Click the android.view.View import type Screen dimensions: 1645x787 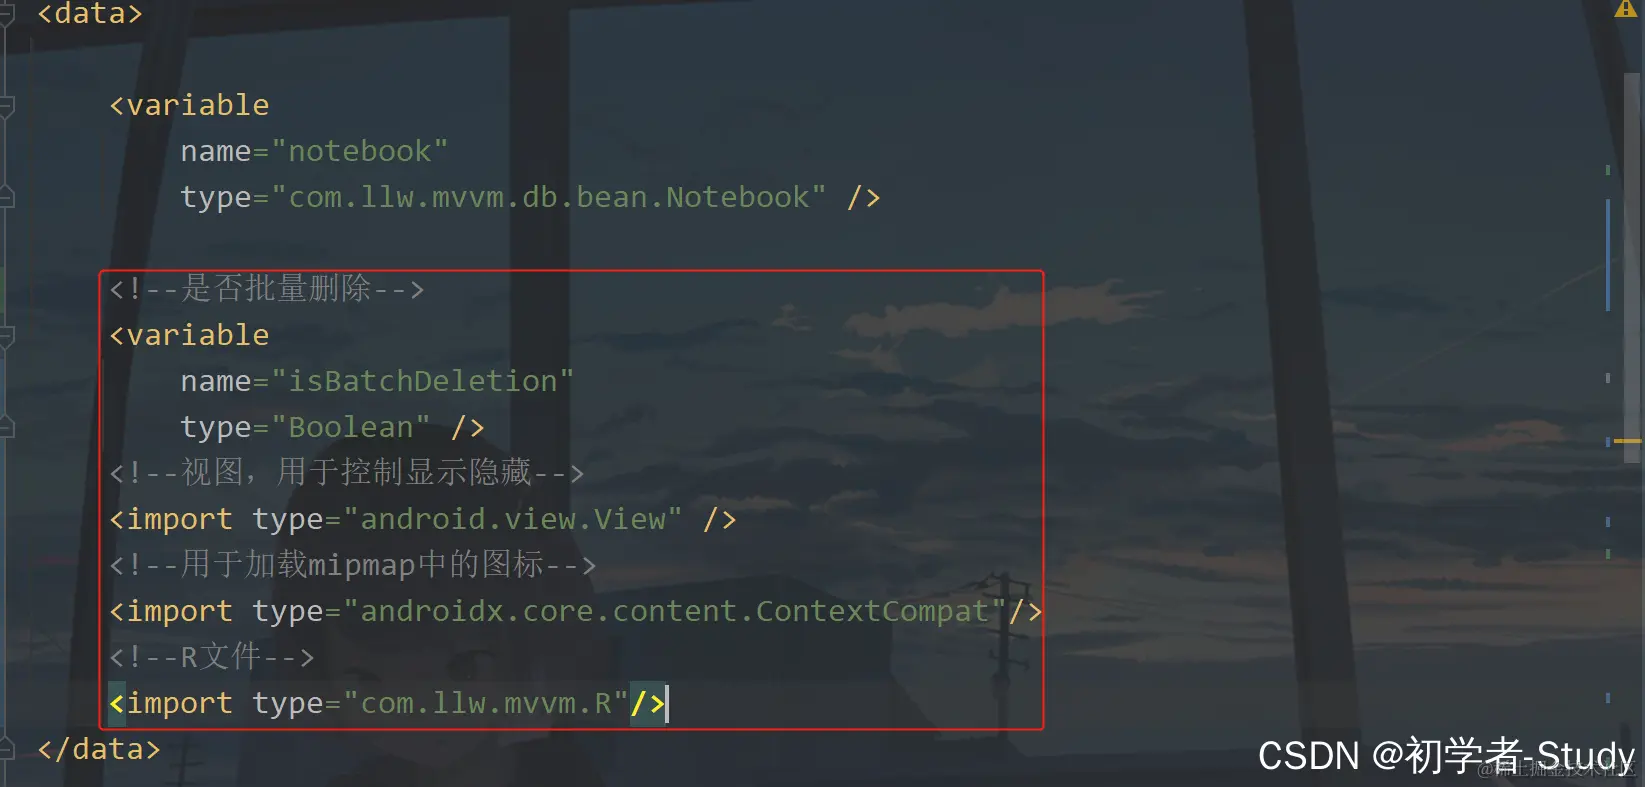pos(512,519)
